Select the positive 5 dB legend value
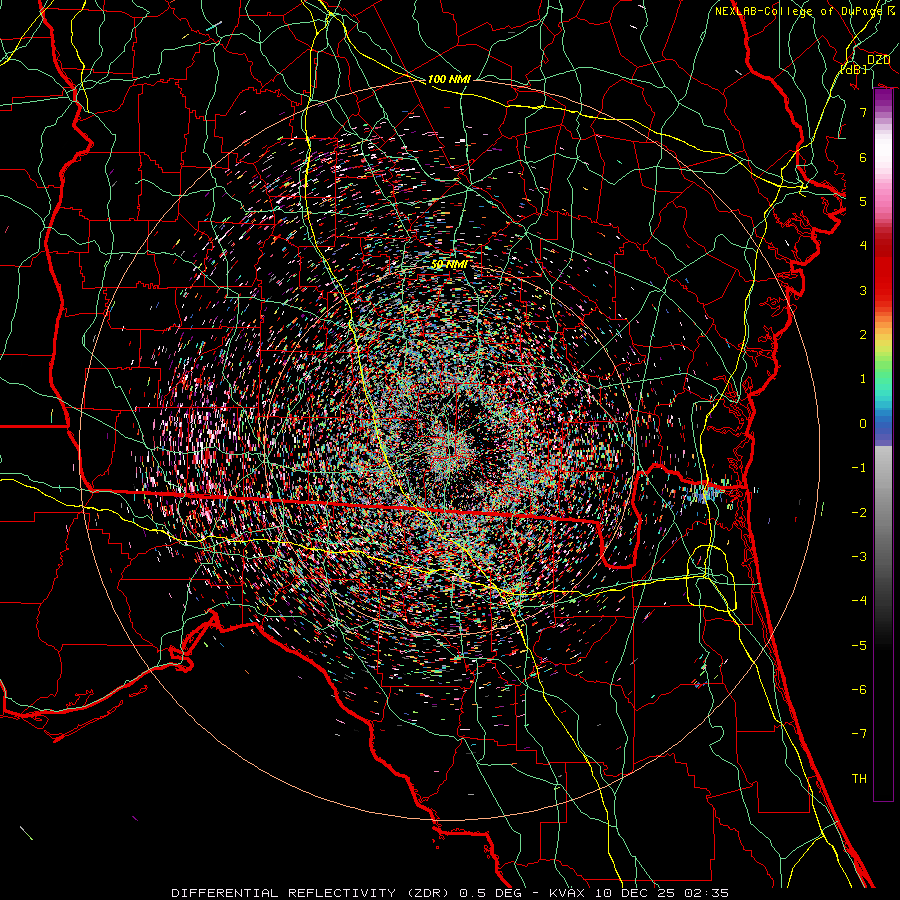Image resolution: width=900 pixels, height=900 pixels. coord(863,201)
